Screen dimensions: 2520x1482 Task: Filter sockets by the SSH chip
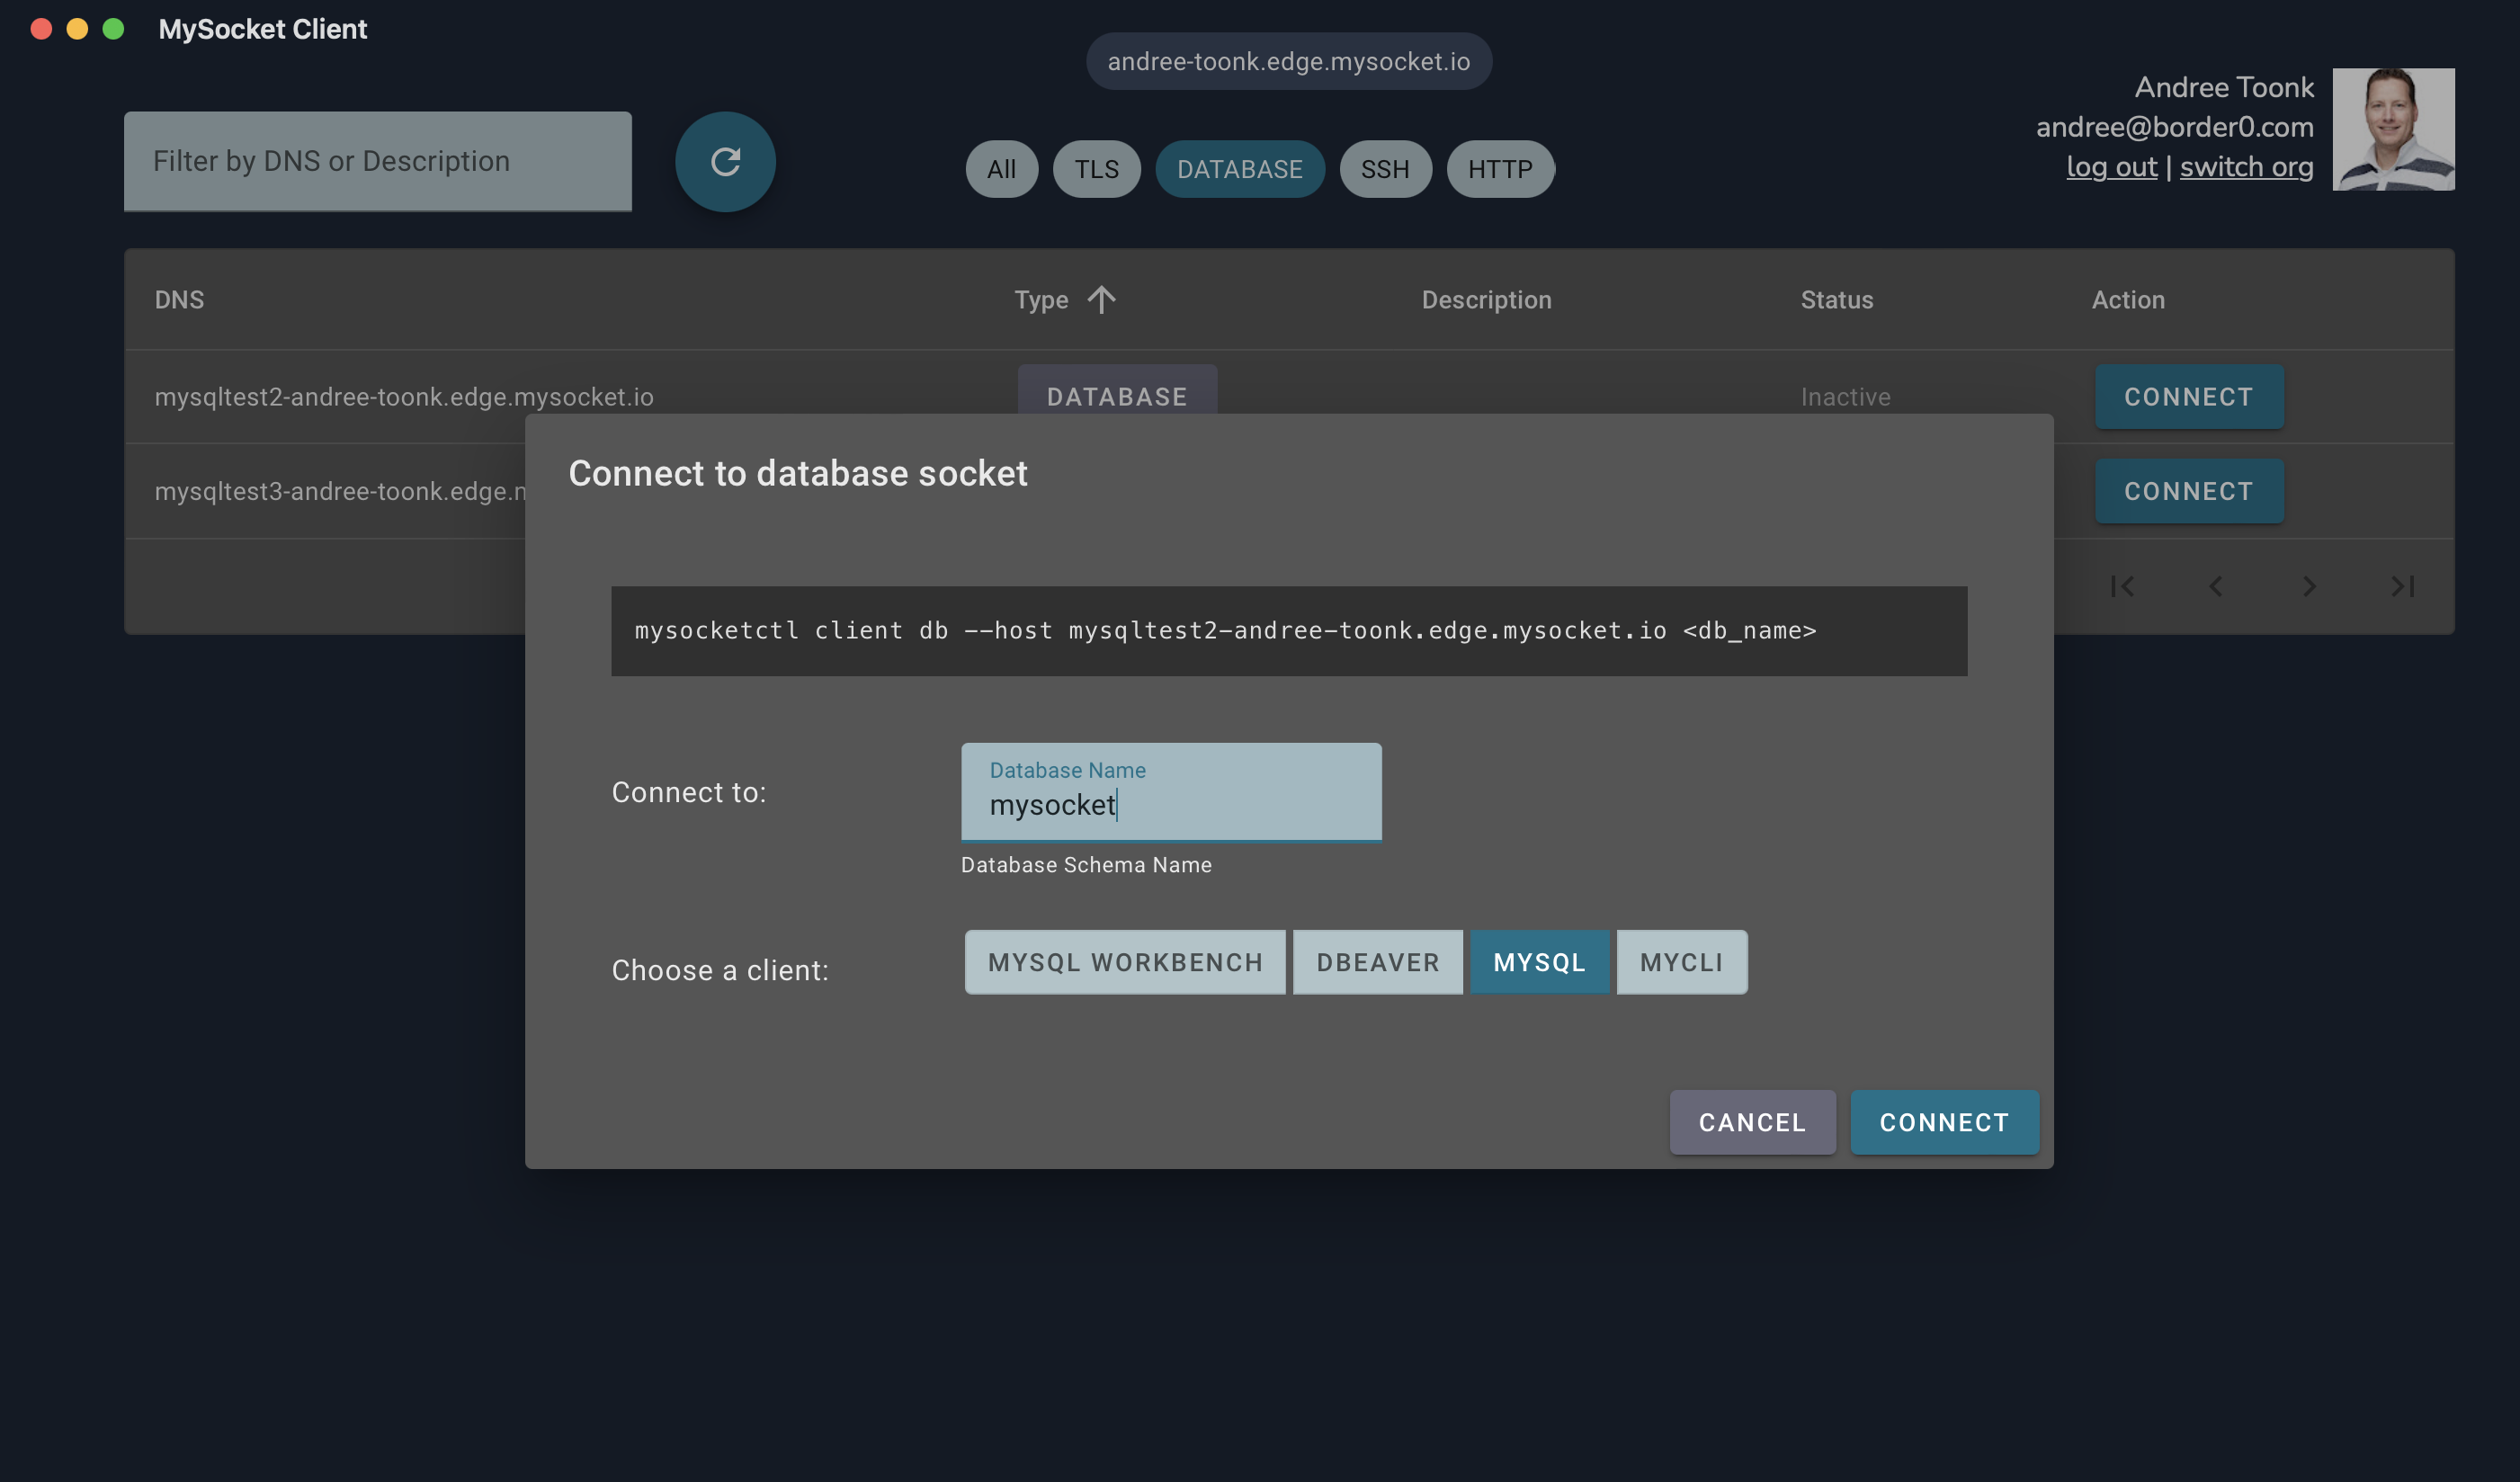pyautogui.click(x=1384, y=169)
